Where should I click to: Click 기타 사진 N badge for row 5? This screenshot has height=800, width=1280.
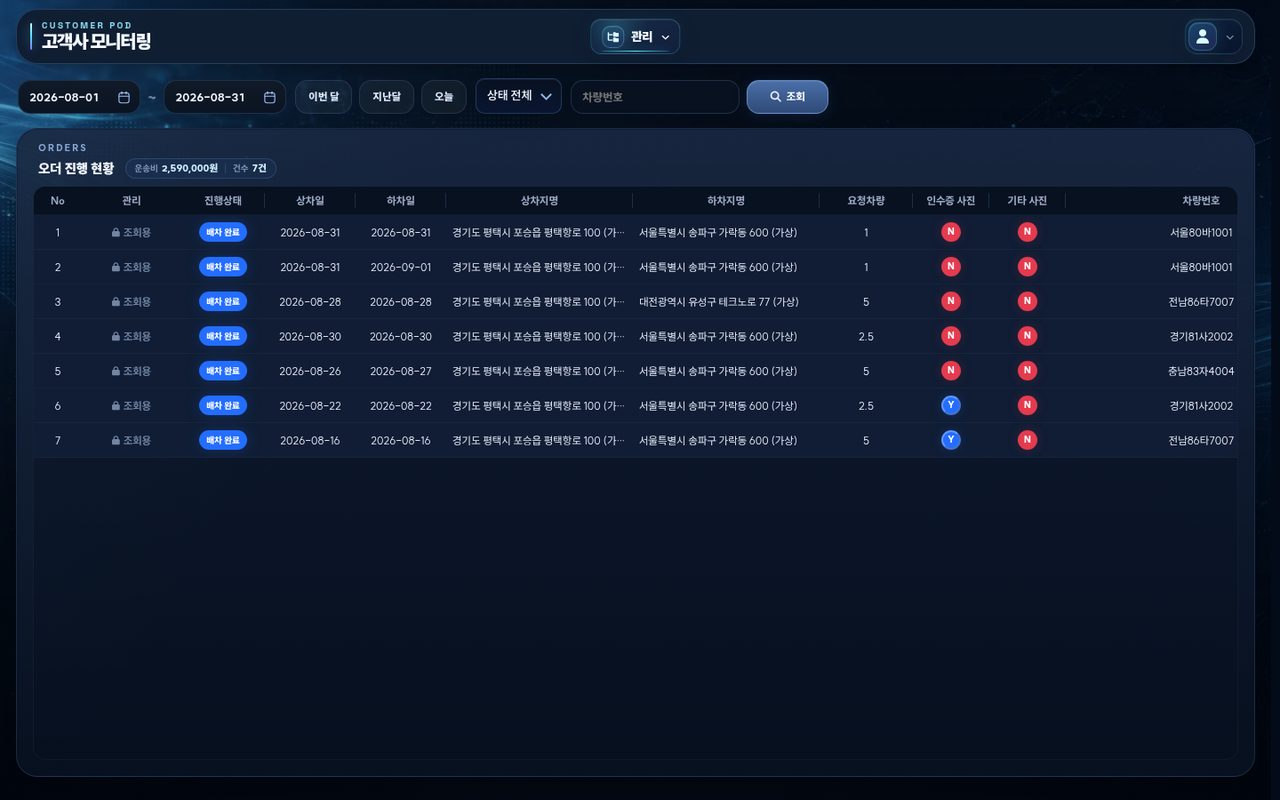(1027, 371)
